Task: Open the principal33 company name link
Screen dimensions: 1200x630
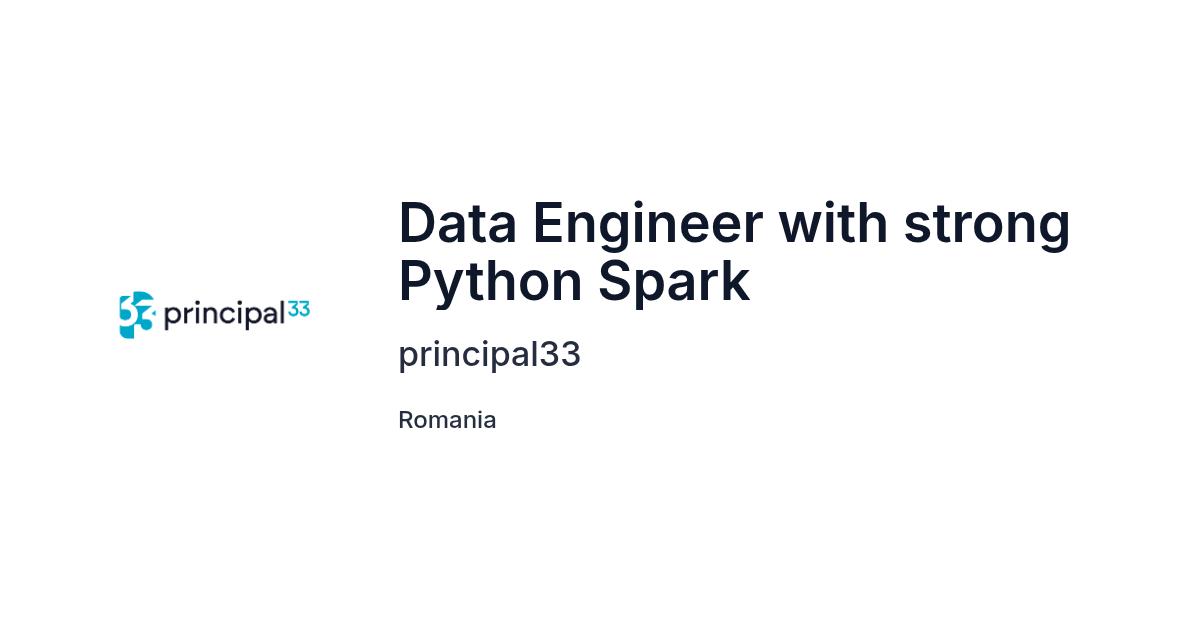Action: 489,356
